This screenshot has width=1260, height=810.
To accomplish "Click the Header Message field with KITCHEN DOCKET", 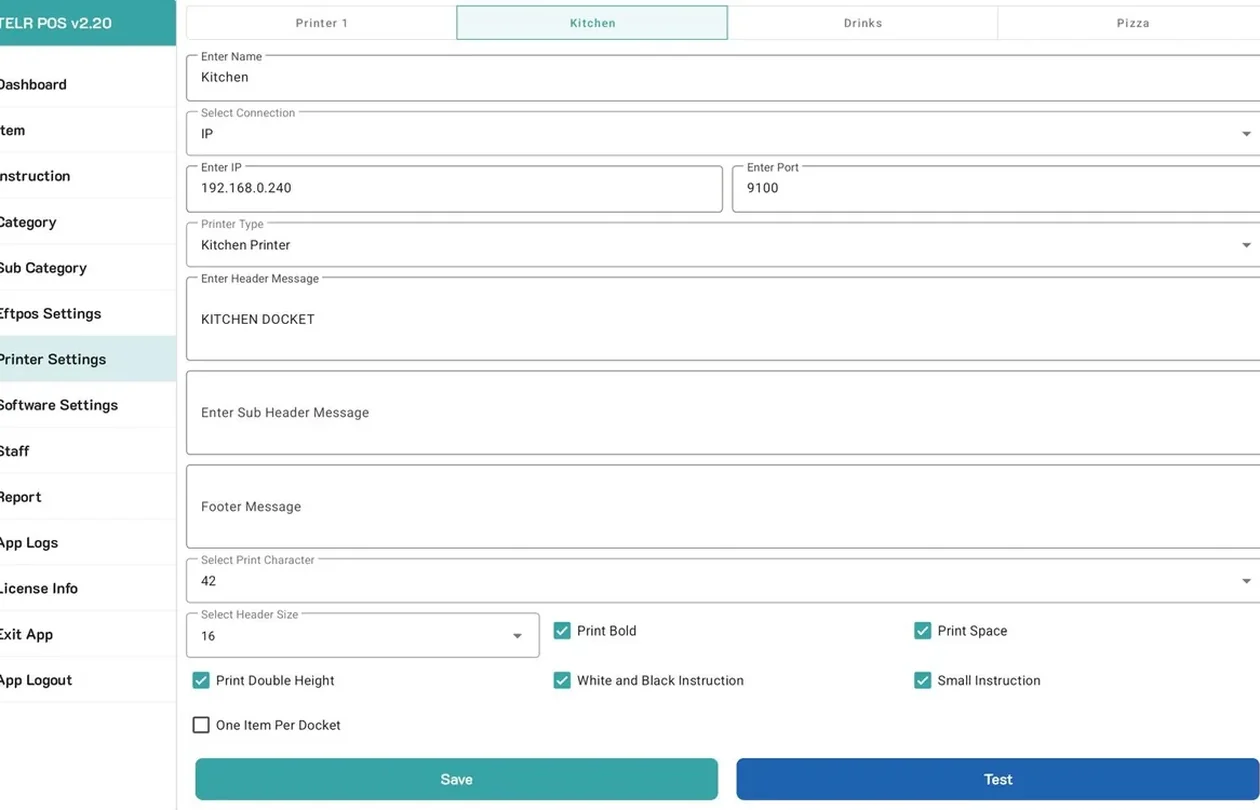I will click(723, 319).
